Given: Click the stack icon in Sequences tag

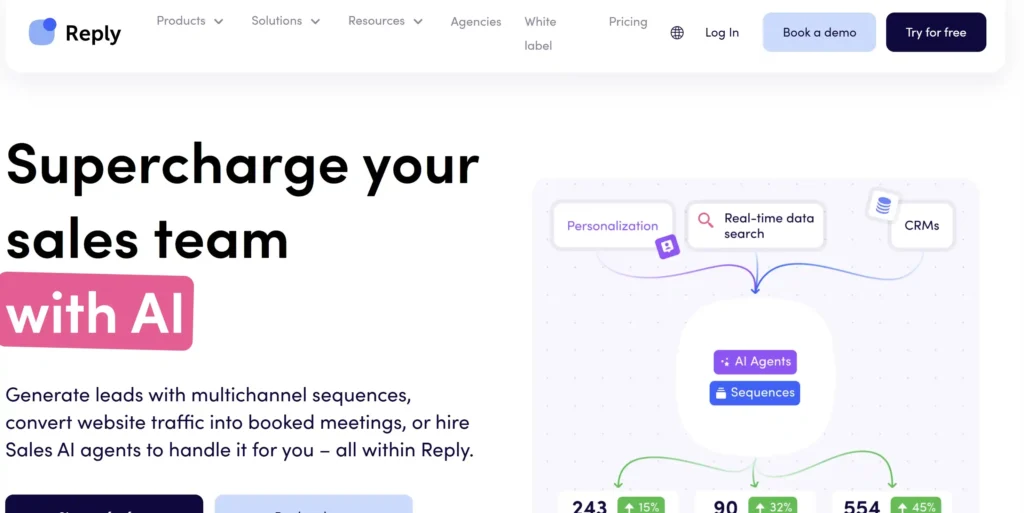Looking at the screenshot, I should [x=721, y=393].
